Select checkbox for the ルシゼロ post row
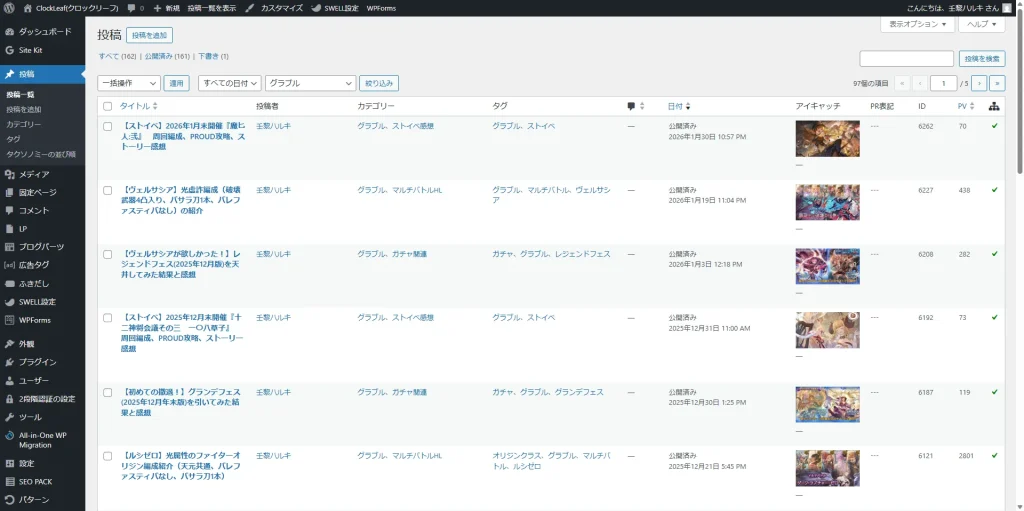Viewport: 1024px width, 511px height. tap(108, 456)
